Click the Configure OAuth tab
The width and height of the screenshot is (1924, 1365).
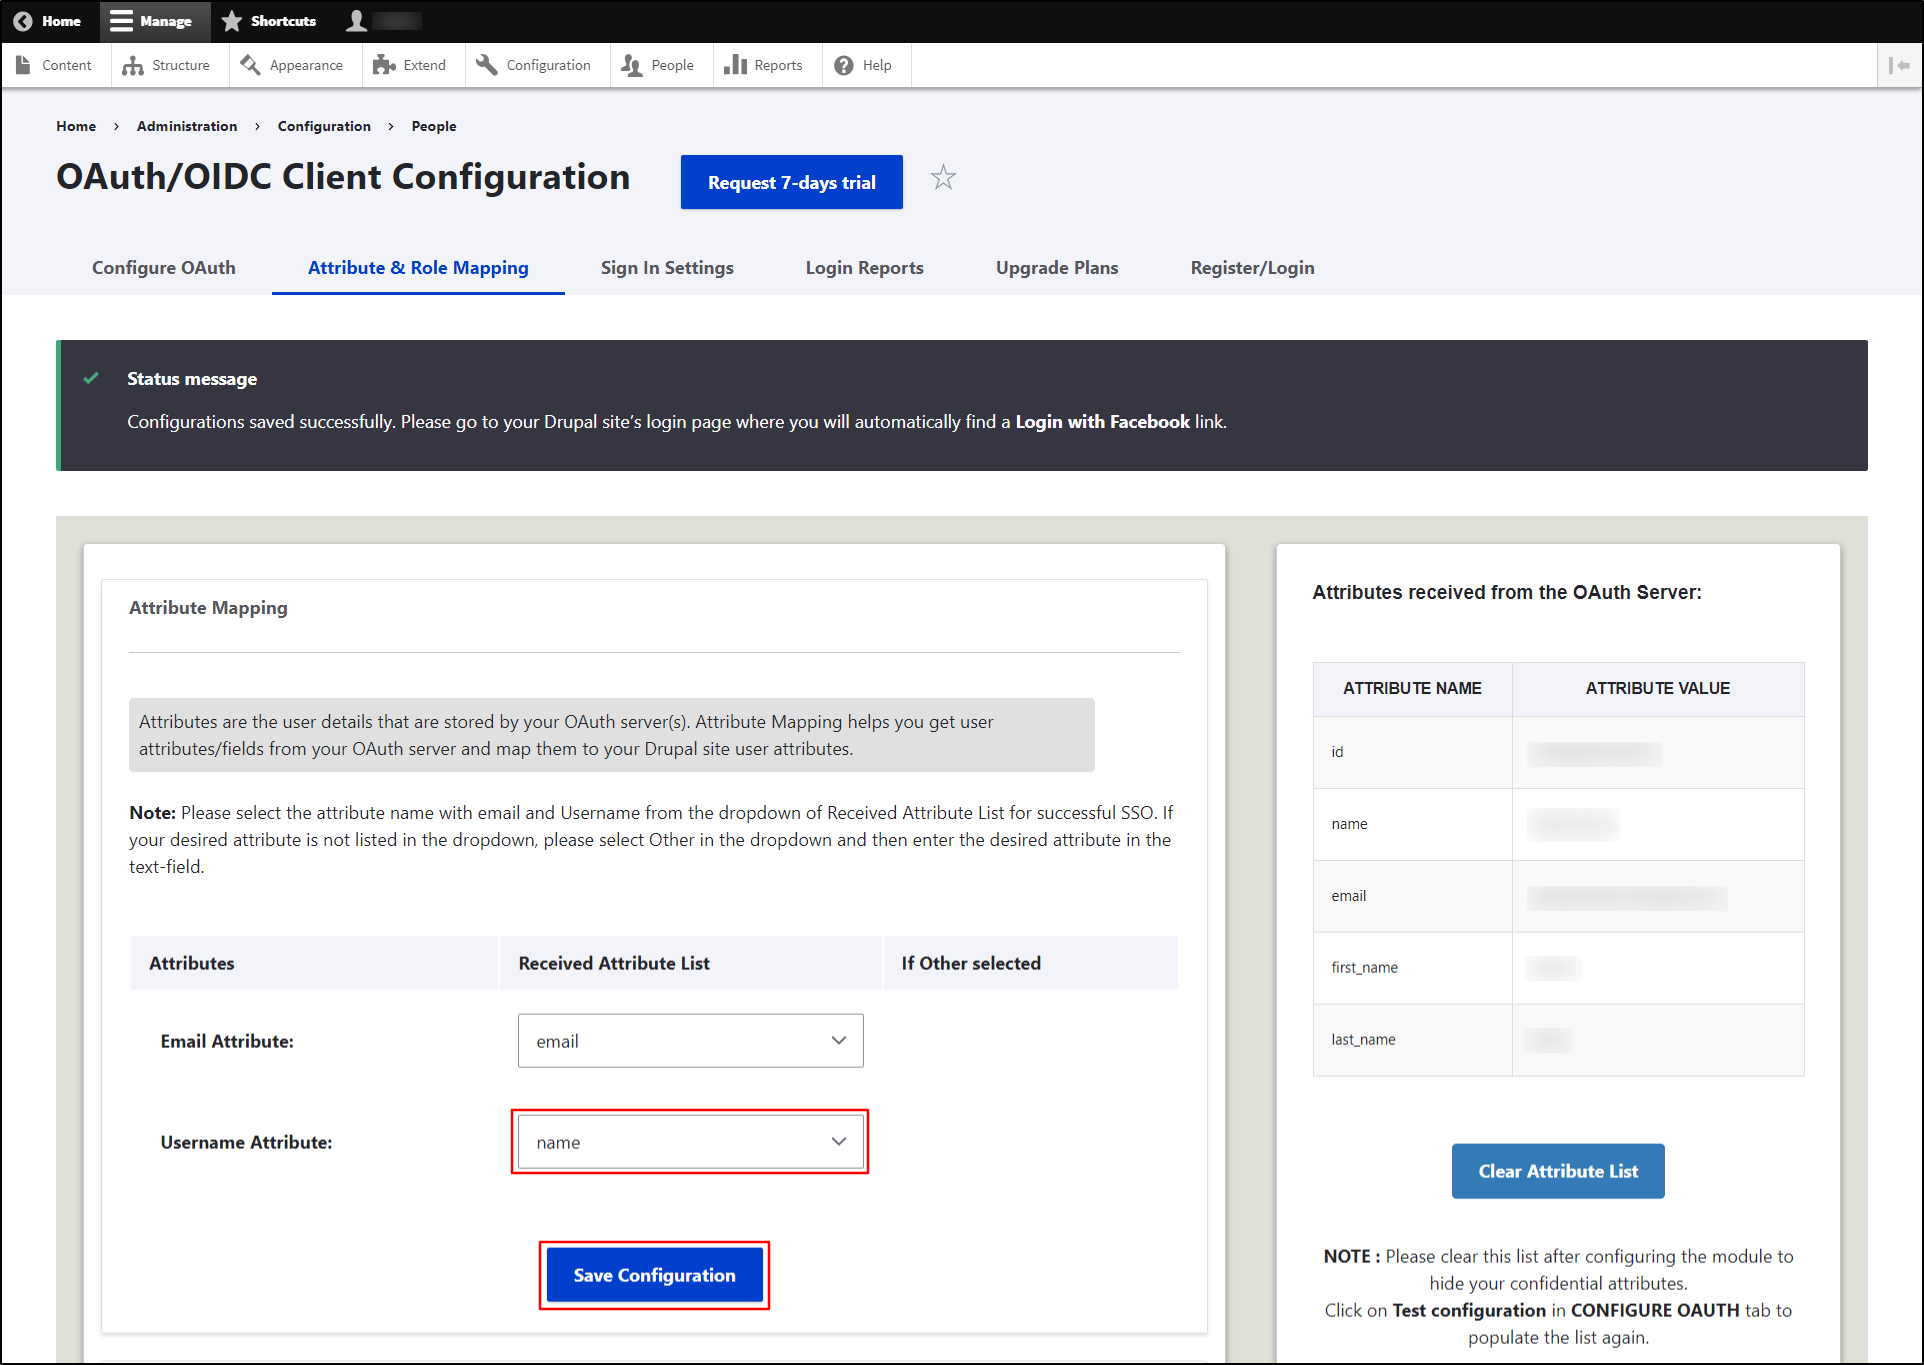162,267
